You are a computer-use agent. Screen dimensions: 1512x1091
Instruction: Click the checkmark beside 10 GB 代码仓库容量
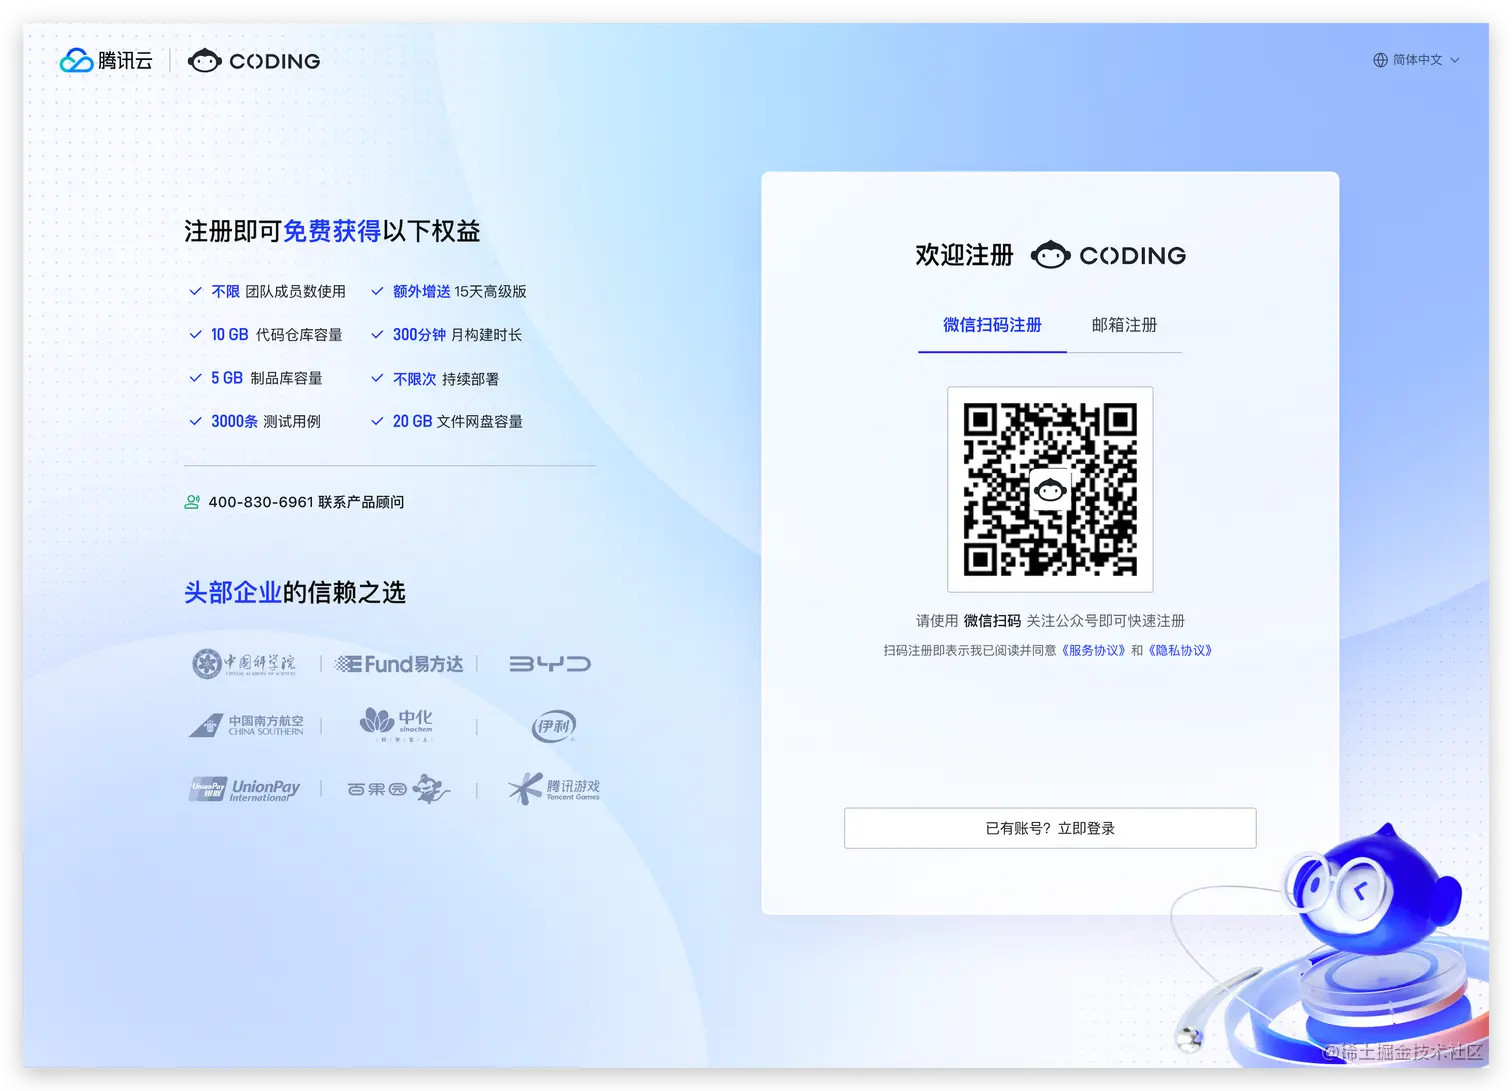[x=196, y=334]
